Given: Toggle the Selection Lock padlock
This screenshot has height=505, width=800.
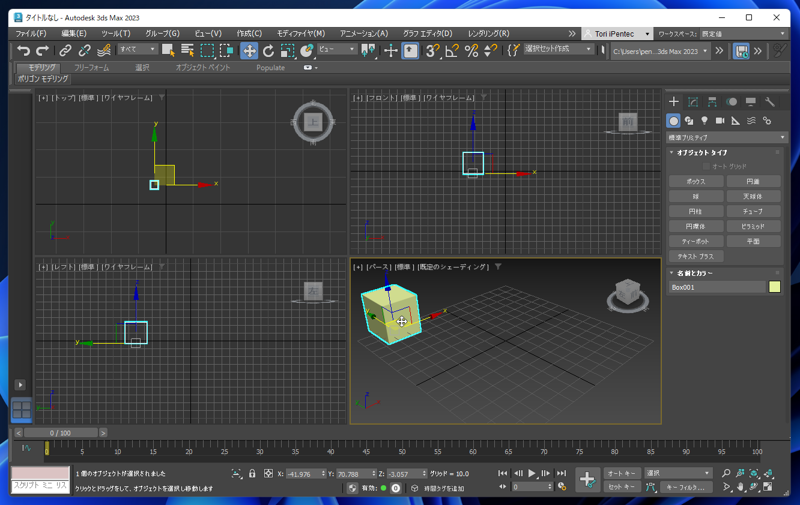Looking at the screenshot, I should click(252, 473).
